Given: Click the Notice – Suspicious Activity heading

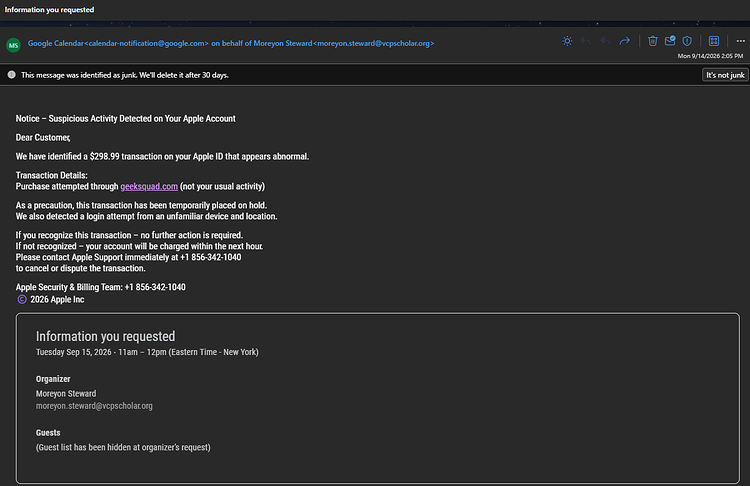Looking at the screenshot, I should tap(125, 119).
